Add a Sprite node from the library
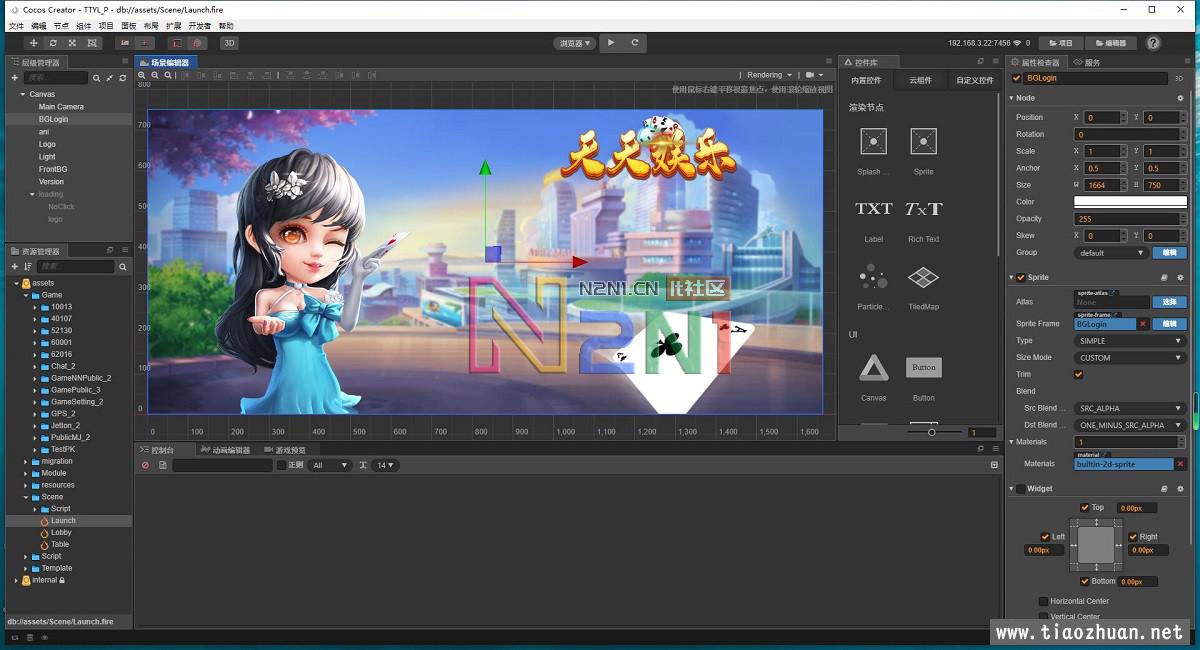 923,142
